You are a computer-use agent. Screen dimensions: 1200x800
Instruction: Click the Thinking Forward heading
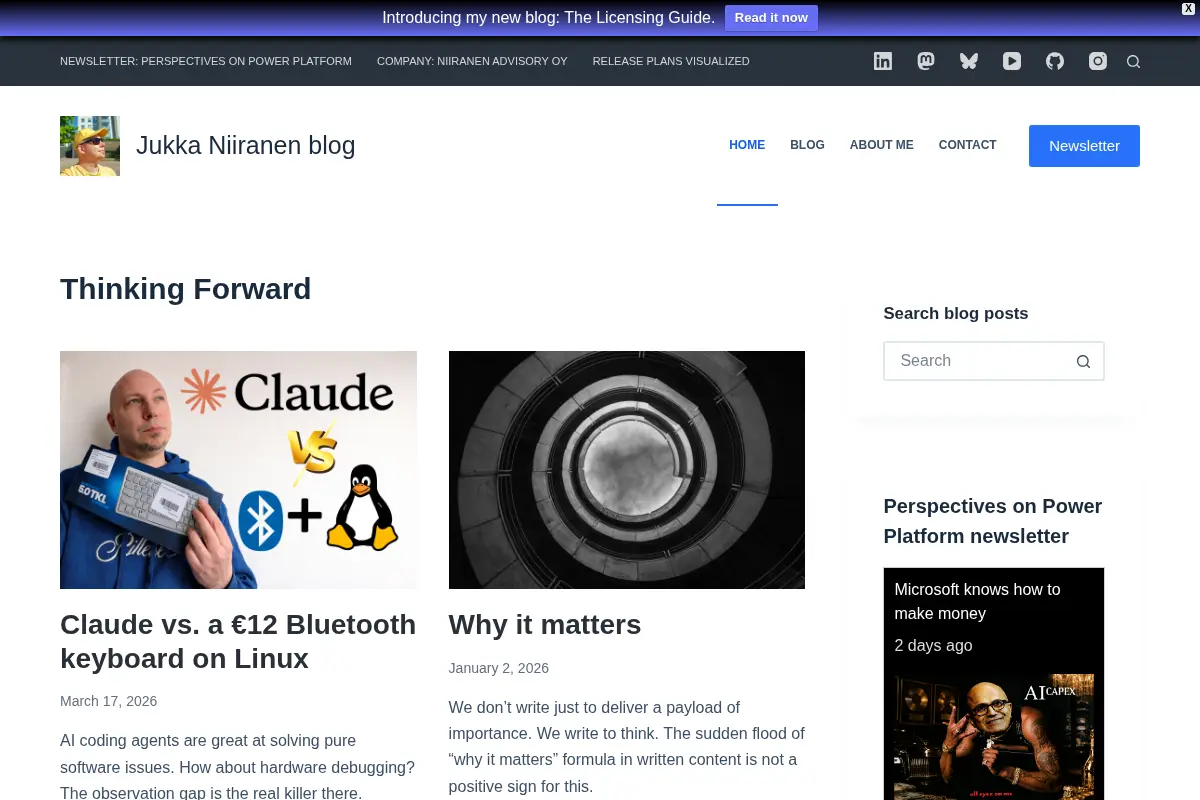tap(185, 289)
